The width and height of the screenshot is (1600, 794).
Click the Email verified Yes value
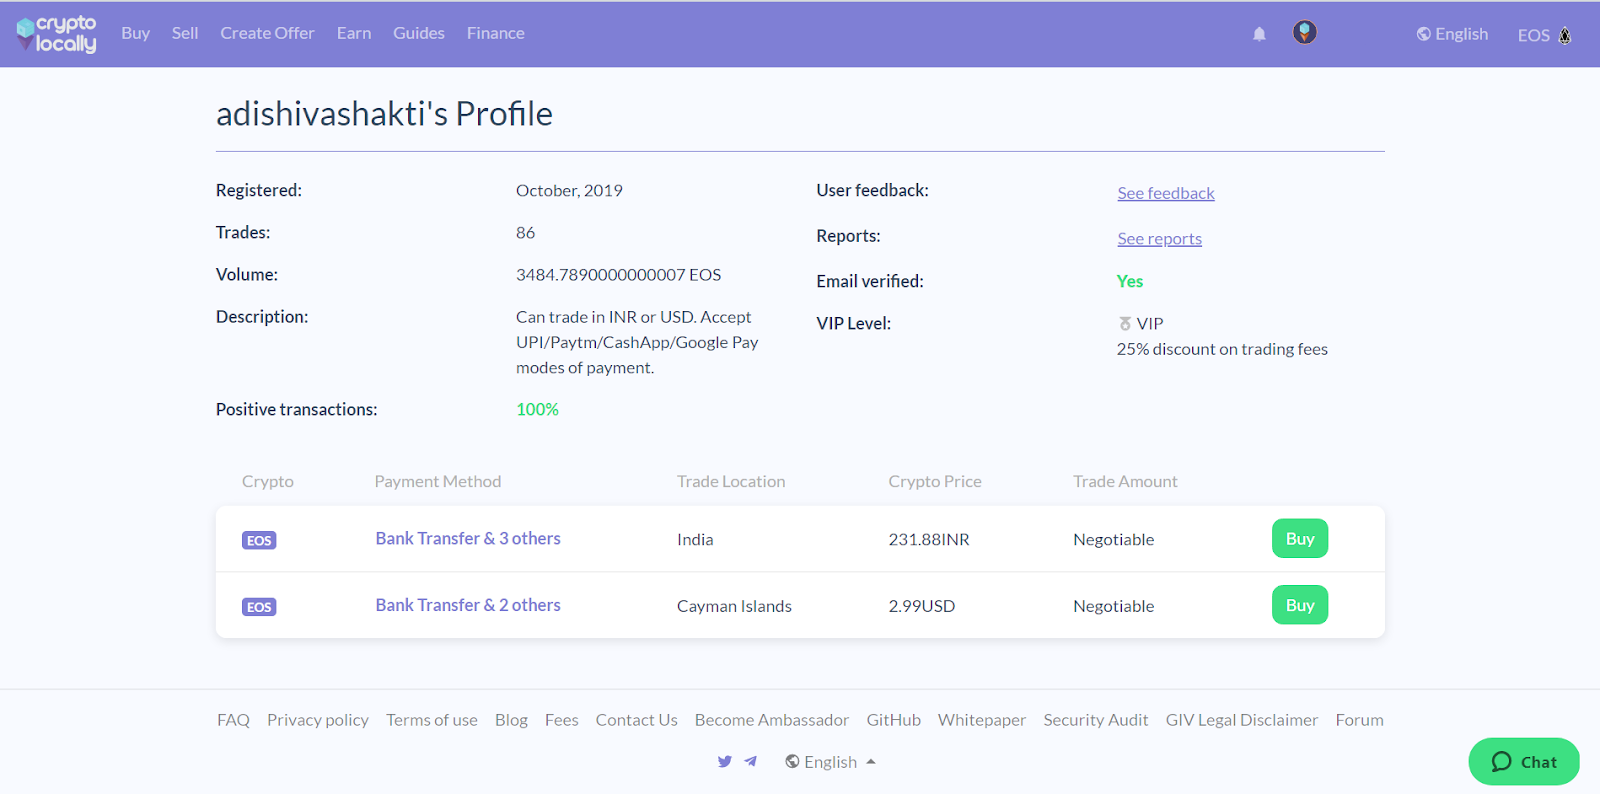pyautogui.click(x=1130, y=282)
